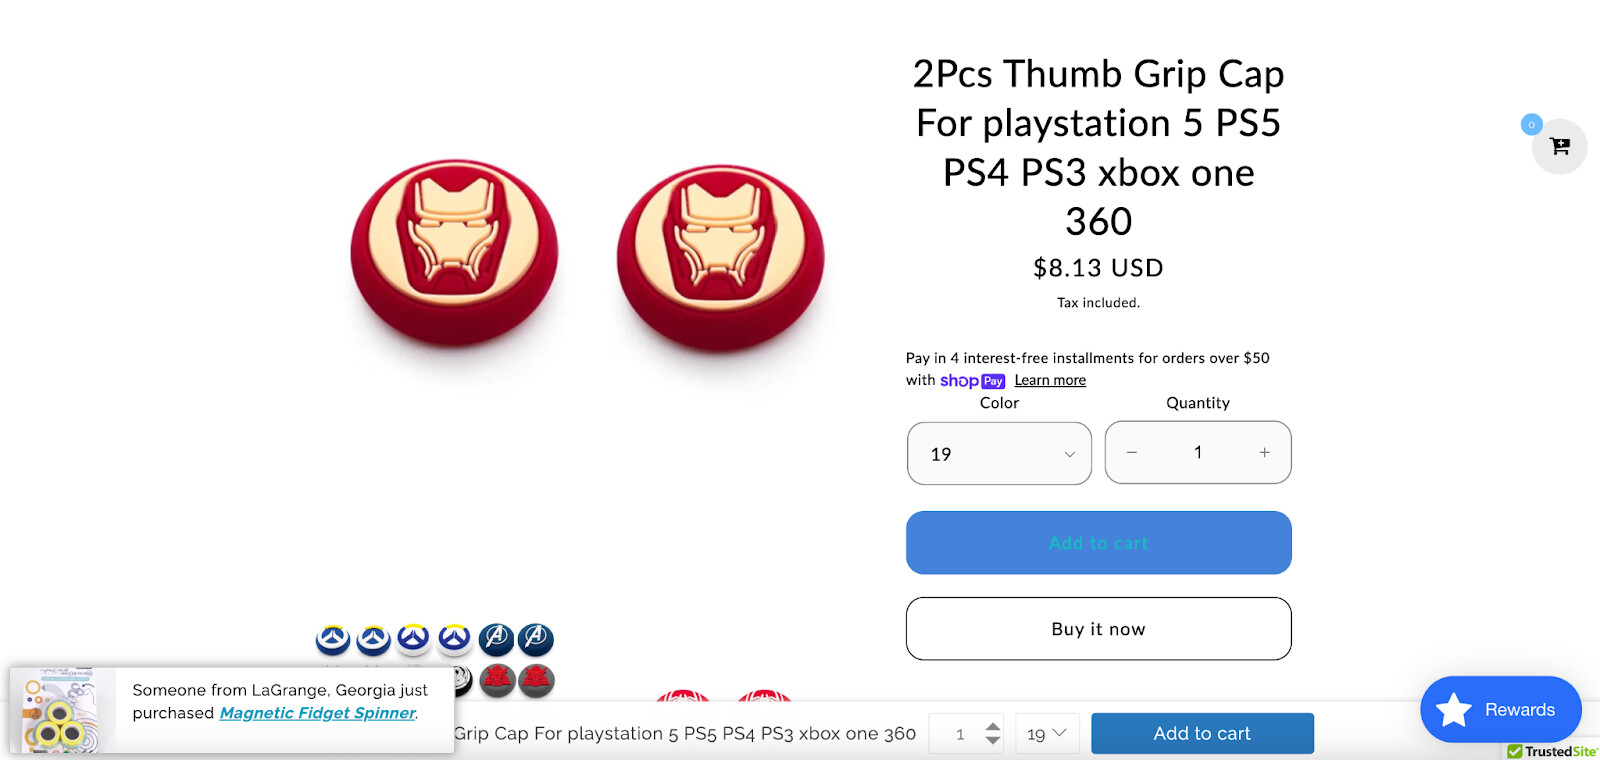Decrease quantity with the minus icon

pos(1131,452)
